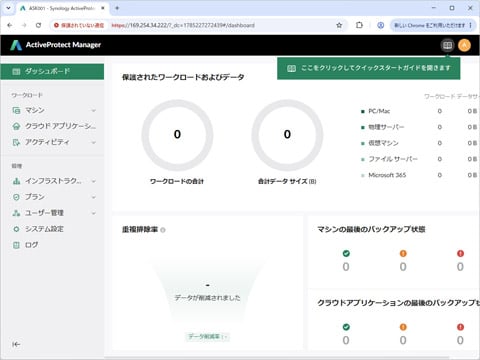Bookmark this page with the star icon
This screenshot has height=360, width=480.
click(339, 25)
